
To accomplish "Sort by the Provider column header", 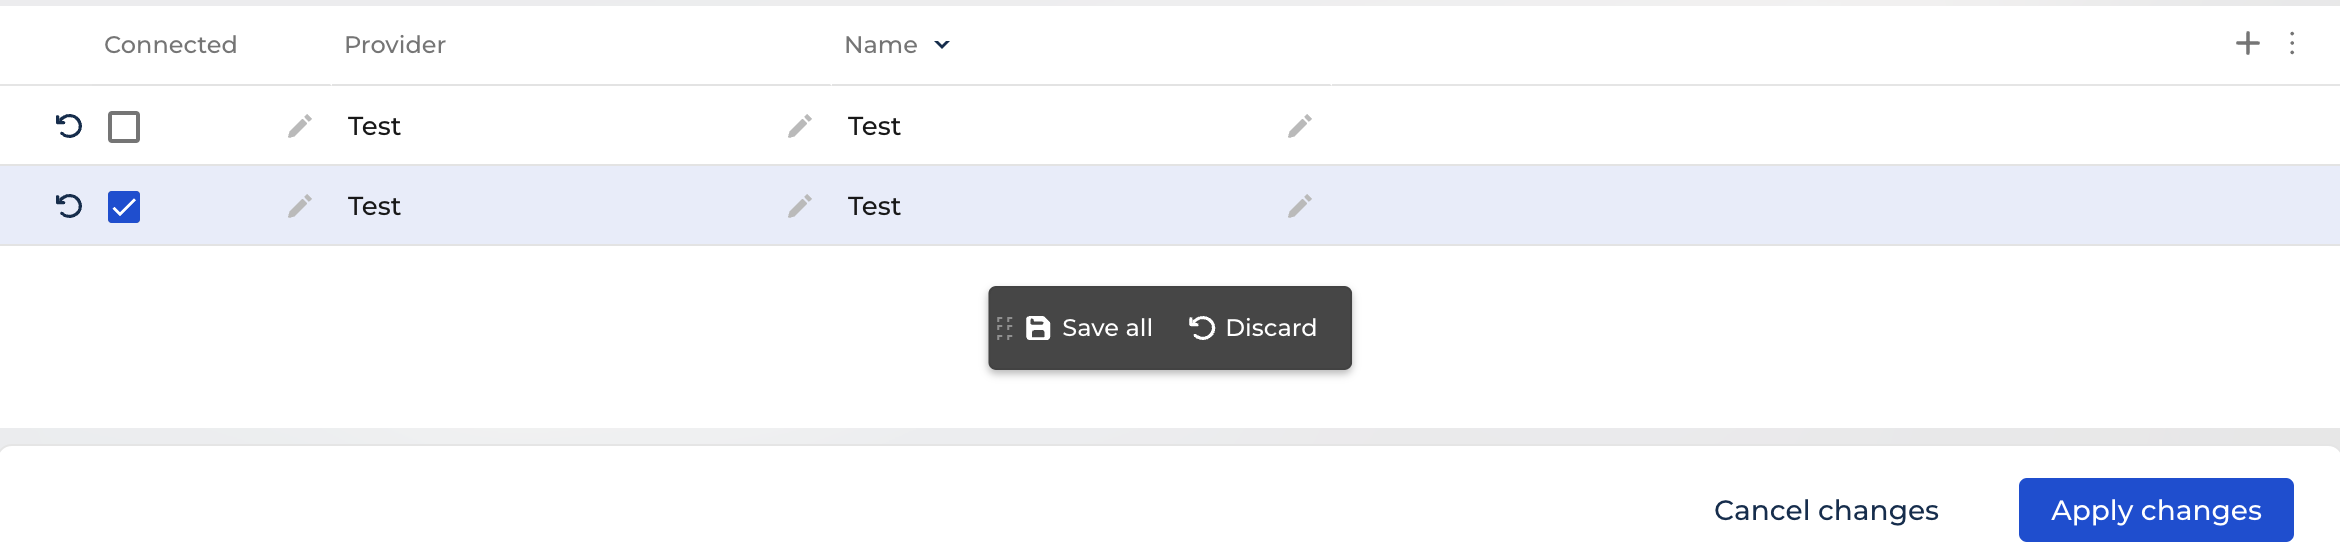I will [x=395, y=45].
